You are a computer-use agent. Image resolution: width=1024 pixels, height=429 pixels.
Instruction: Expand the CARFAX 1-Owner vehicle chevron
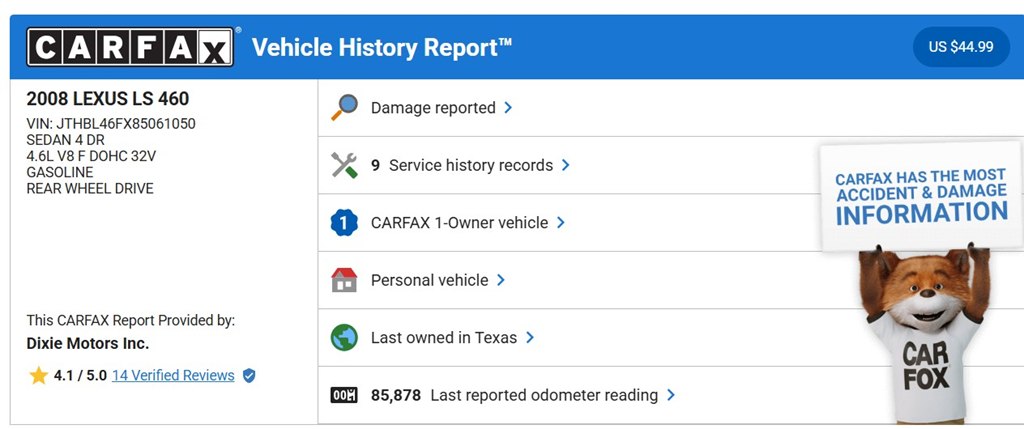point(560,223)
